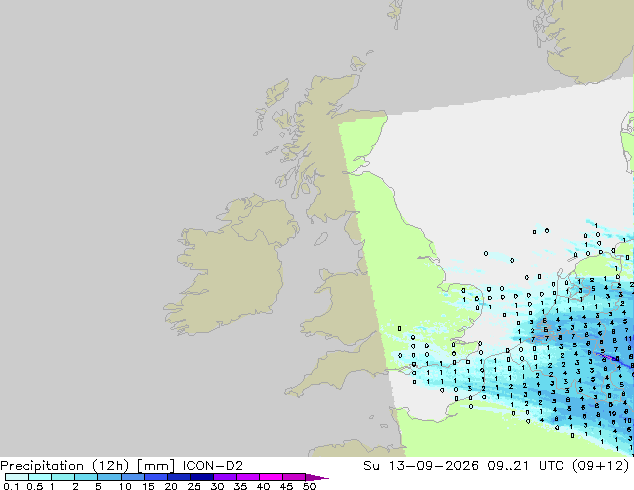Screen dimensions: 634x490
Task: Click the date 13-09-2026 label
Action: point(433,466)
